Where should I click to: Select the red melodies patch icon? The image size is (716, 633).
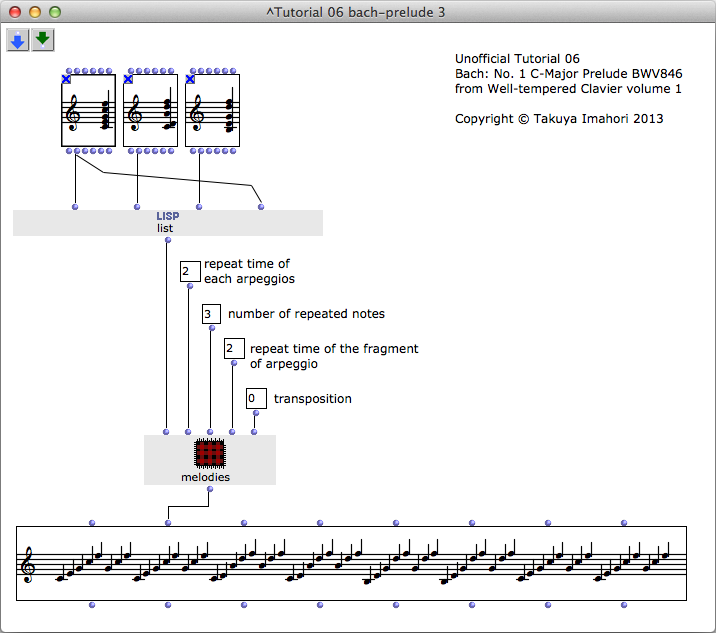coord(209,454)
